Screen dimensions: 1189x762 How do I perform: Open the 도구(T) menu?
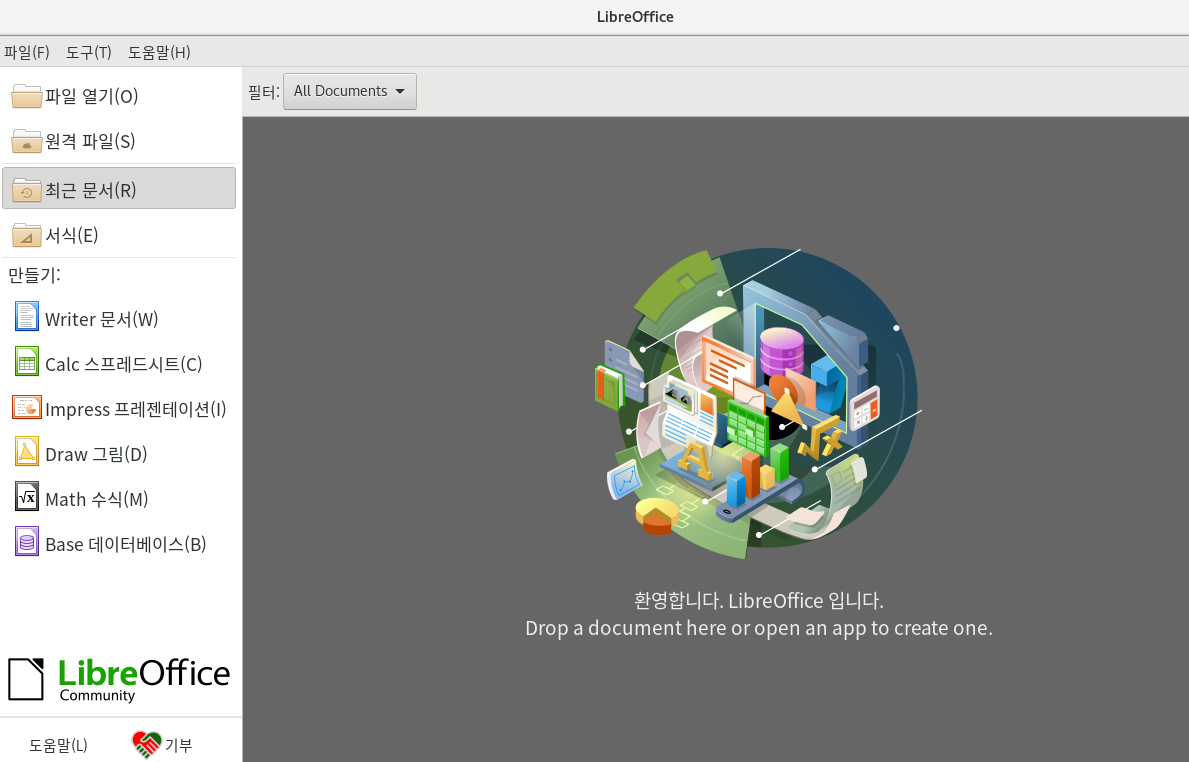coord(89,52)
